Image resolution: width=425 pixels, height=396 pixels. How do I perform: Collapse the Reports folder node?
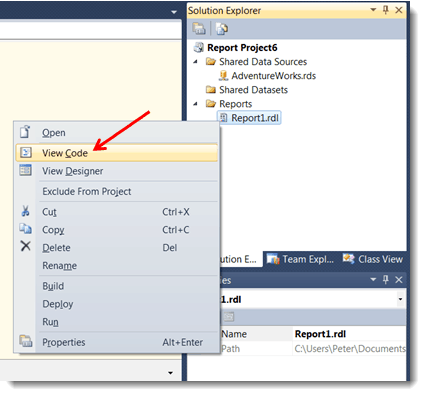tap(196, 104)
